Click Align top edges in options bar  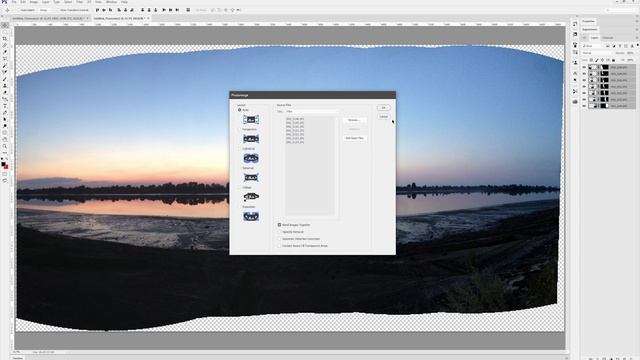[97, 10]
